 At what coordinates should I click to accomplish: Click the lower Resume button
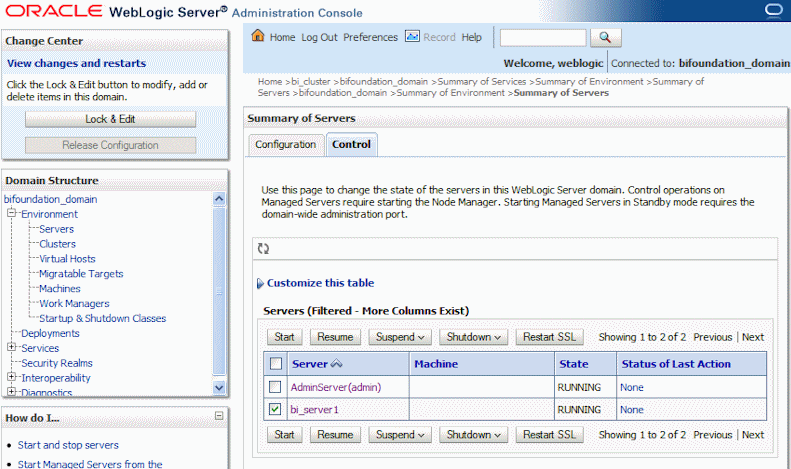point(335,435)
